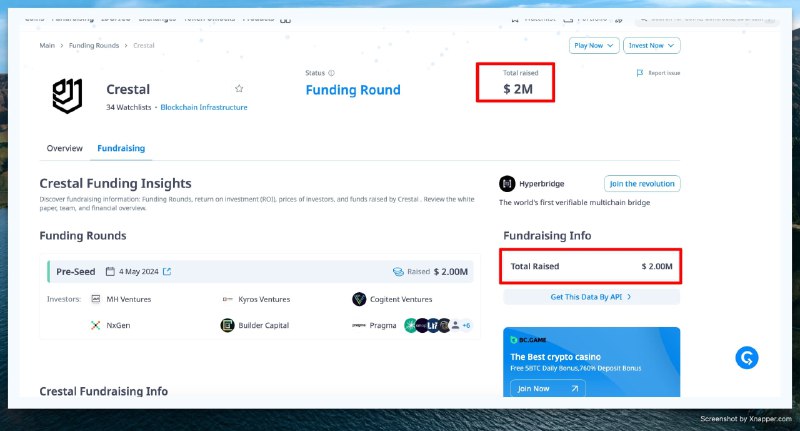The image size is (800, 431).
Task: Open Get This Data By API link
Action: [591, 297]
